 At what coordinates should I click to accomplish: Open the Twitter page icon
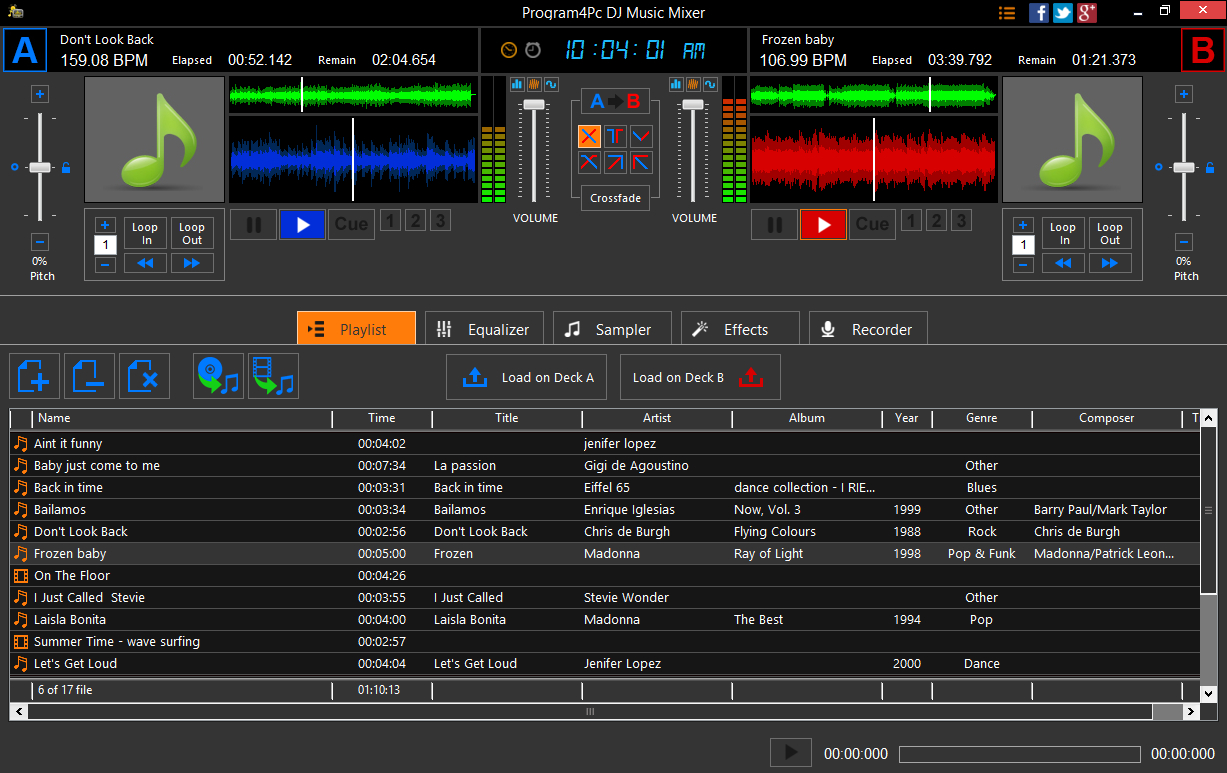(1063, 13)
